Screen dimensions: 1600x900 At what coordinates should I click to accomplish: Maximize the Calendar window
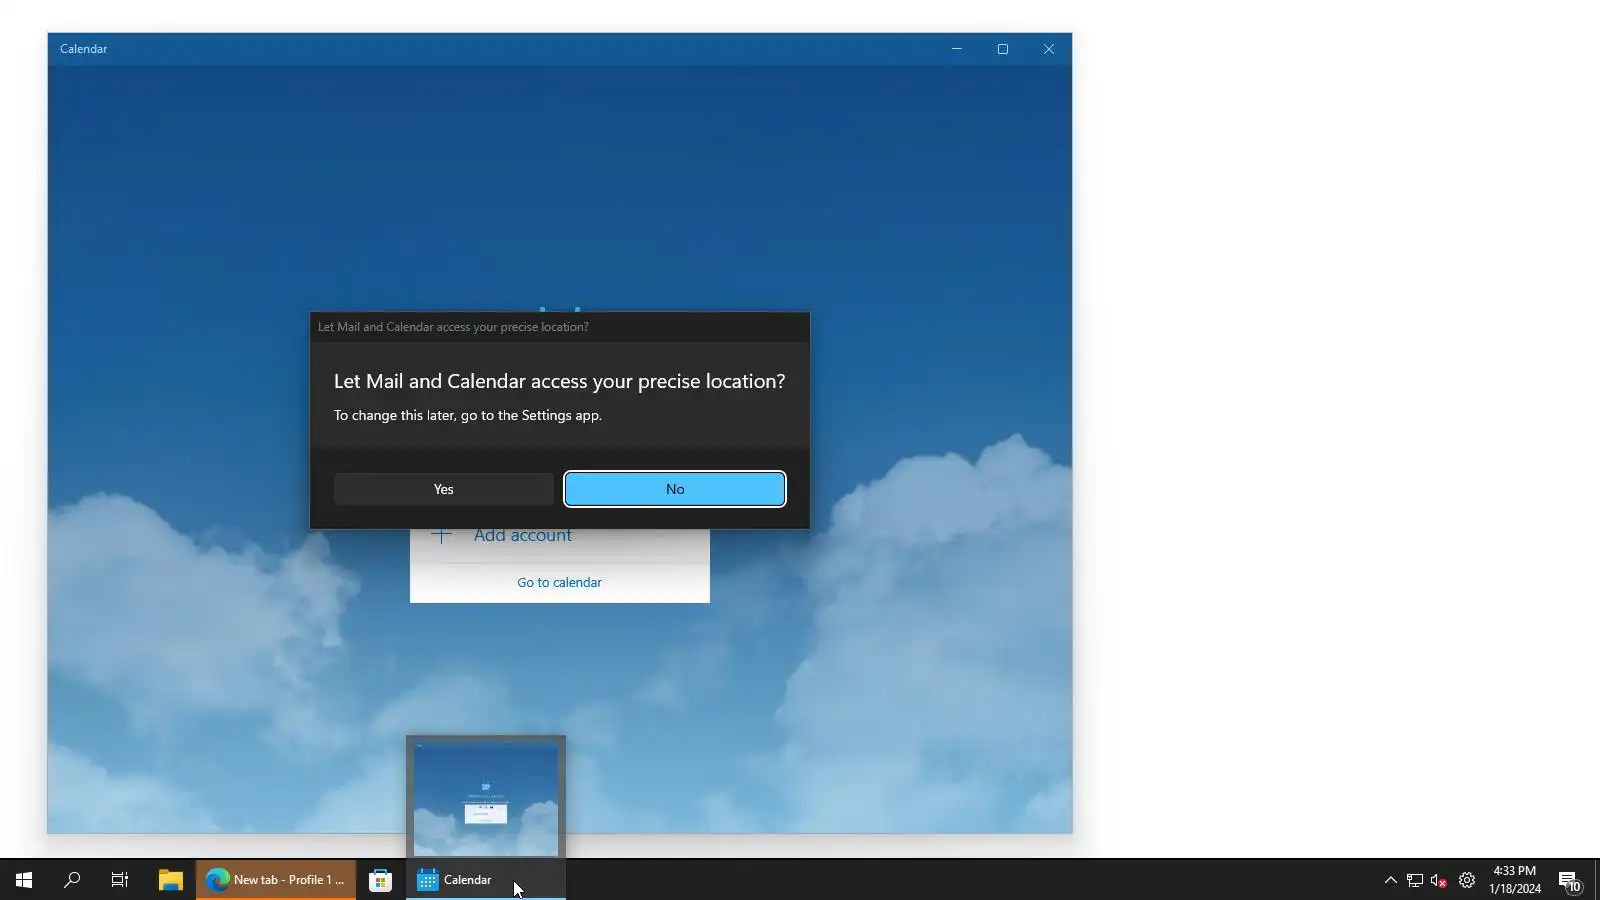pyautogui.click(x=1003, y=49)
